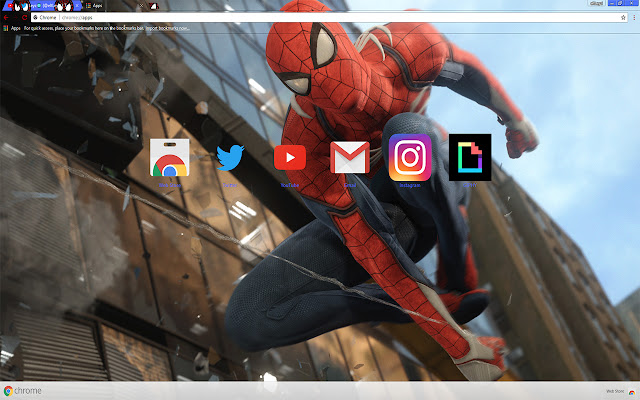Click the profile name button in title bar
The height and width of the screenshot is (400, 640).
(x=596, y=3)
